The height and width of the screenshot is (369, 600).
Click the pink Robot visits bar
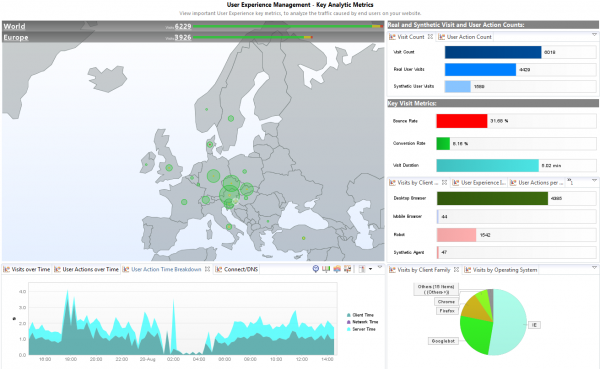point(457,235)
